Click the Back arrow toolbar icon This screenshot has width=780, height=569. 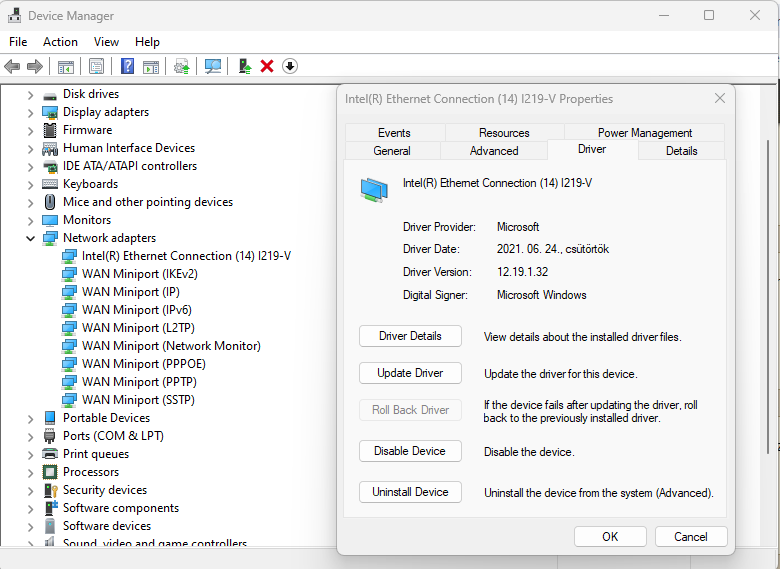coord(12,66)
